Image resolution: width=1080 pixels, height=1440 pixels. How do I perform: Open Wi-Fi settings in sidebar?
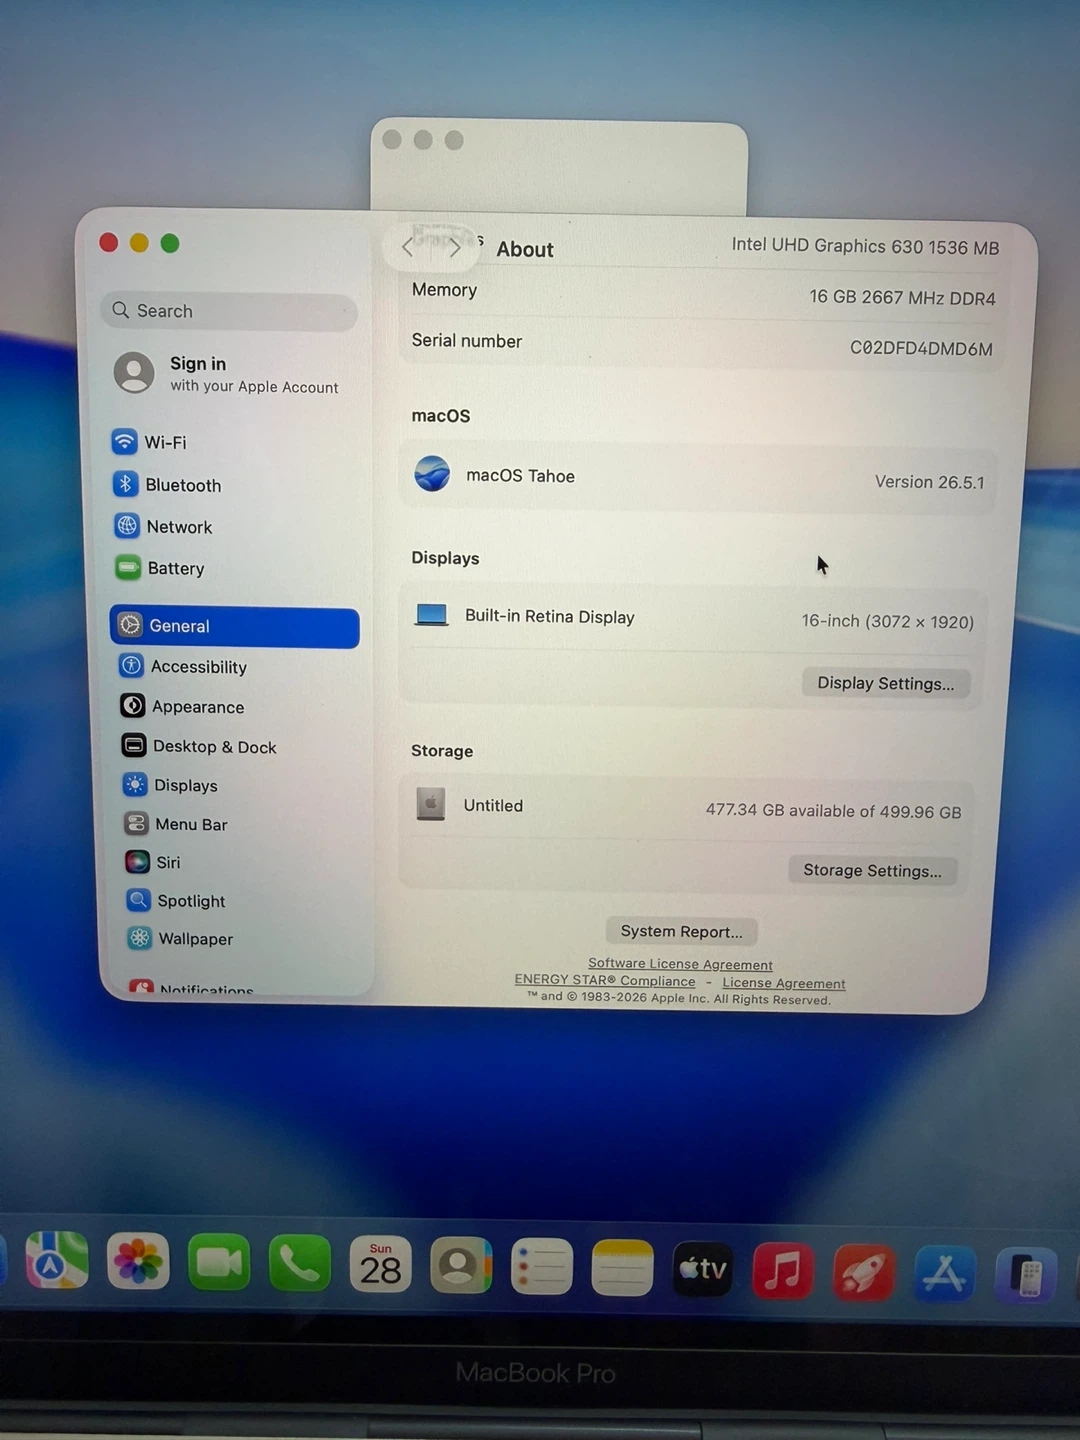[x=150, y=442]
